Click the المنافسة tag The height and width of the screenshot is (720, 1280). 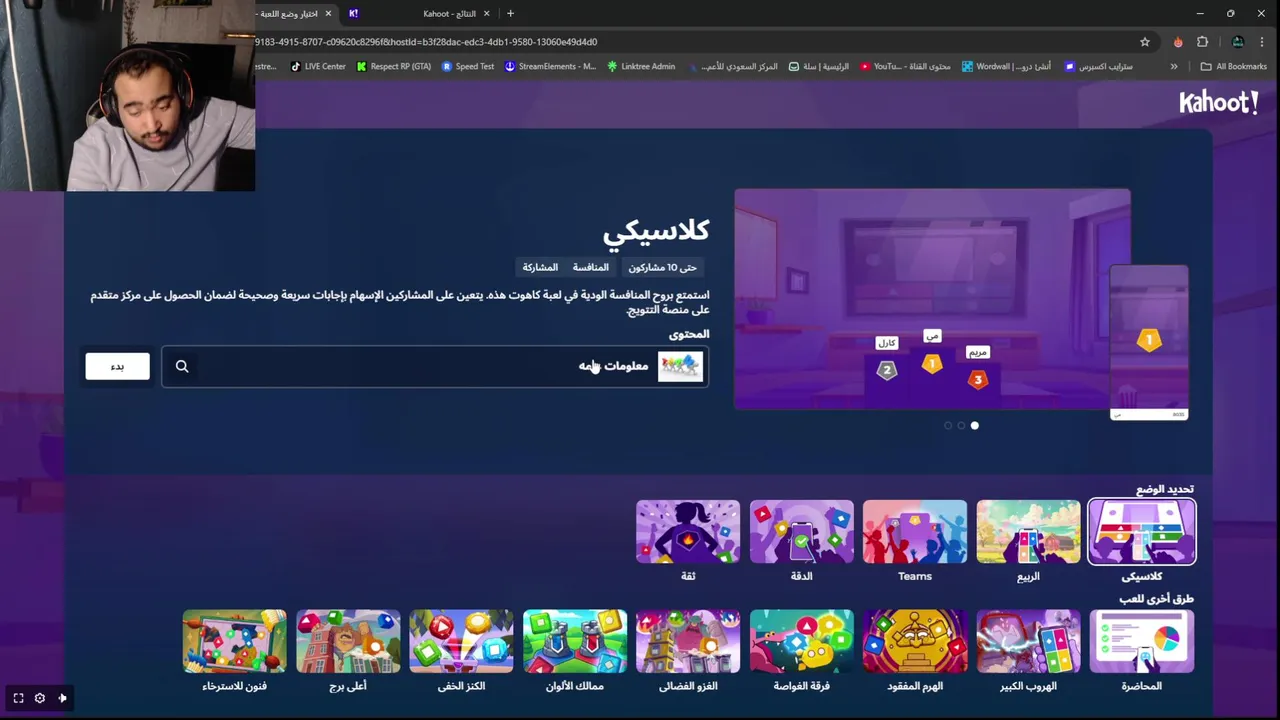point(590,267)
